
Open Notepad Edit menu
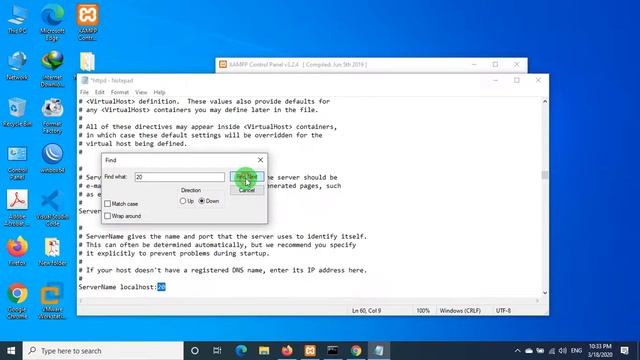pyautogui.click(x=100, y=92)
